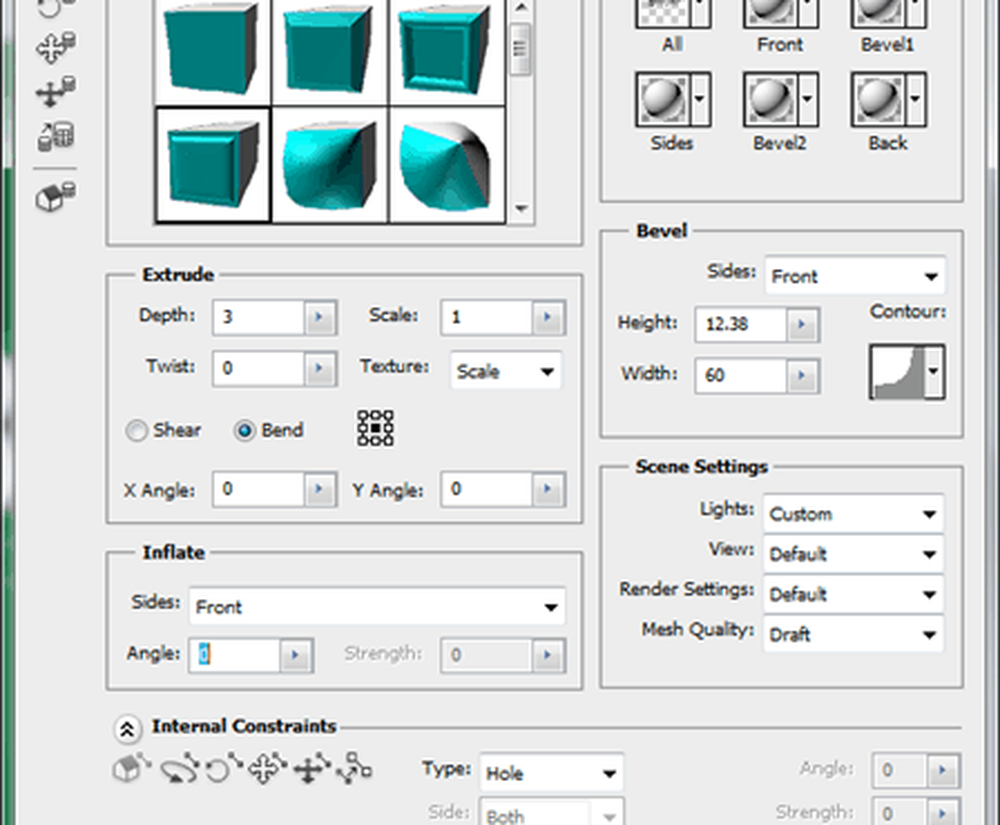The image size is (1000, 825).
Task: Expand the Mesh Quality dropdown
Action: [x=853, y=634]
